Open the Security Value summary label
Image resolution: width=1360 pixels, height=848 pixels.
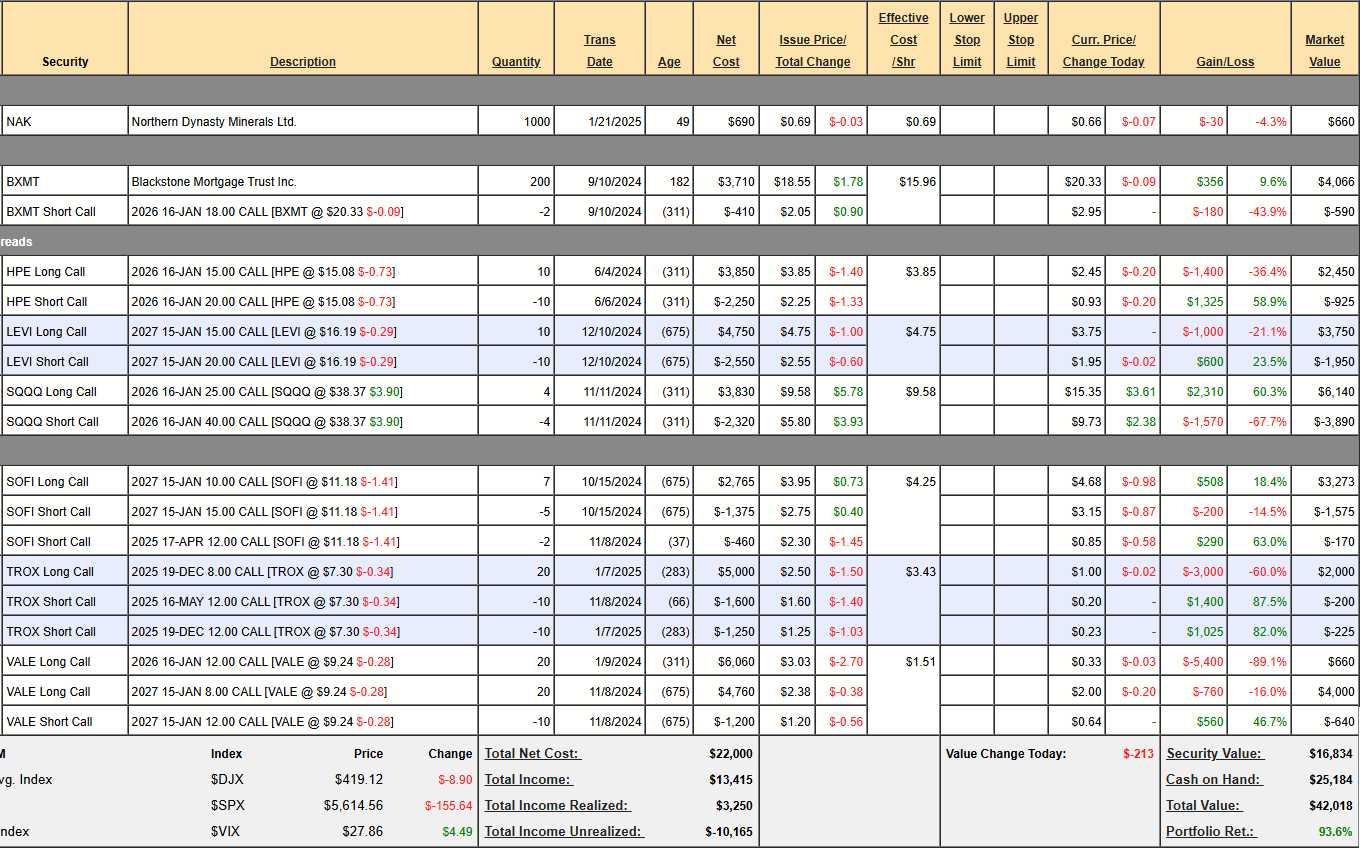coord(1214,754)
